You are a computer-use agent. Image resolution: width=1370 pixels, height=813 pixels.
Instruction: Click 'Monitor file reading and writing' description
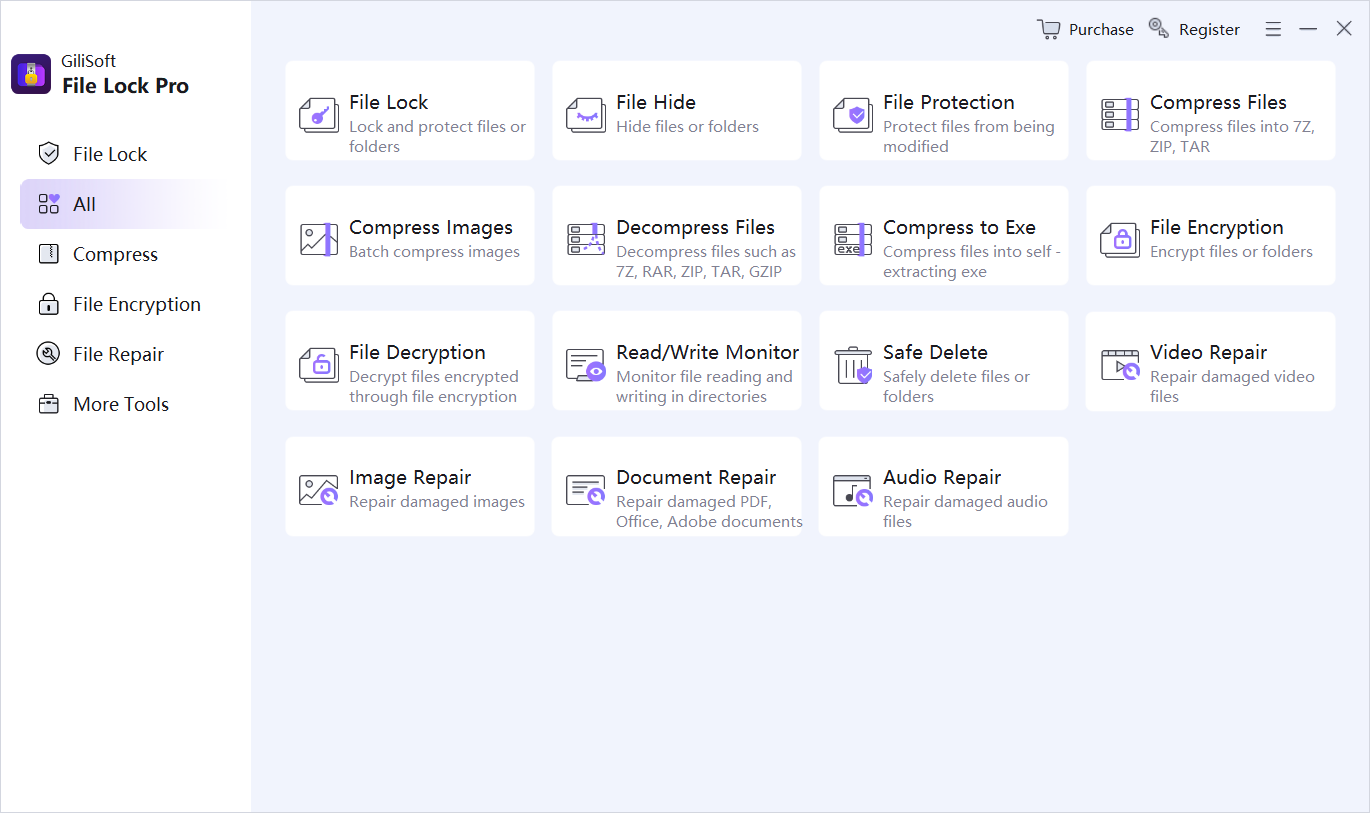[x=704, y=386]
